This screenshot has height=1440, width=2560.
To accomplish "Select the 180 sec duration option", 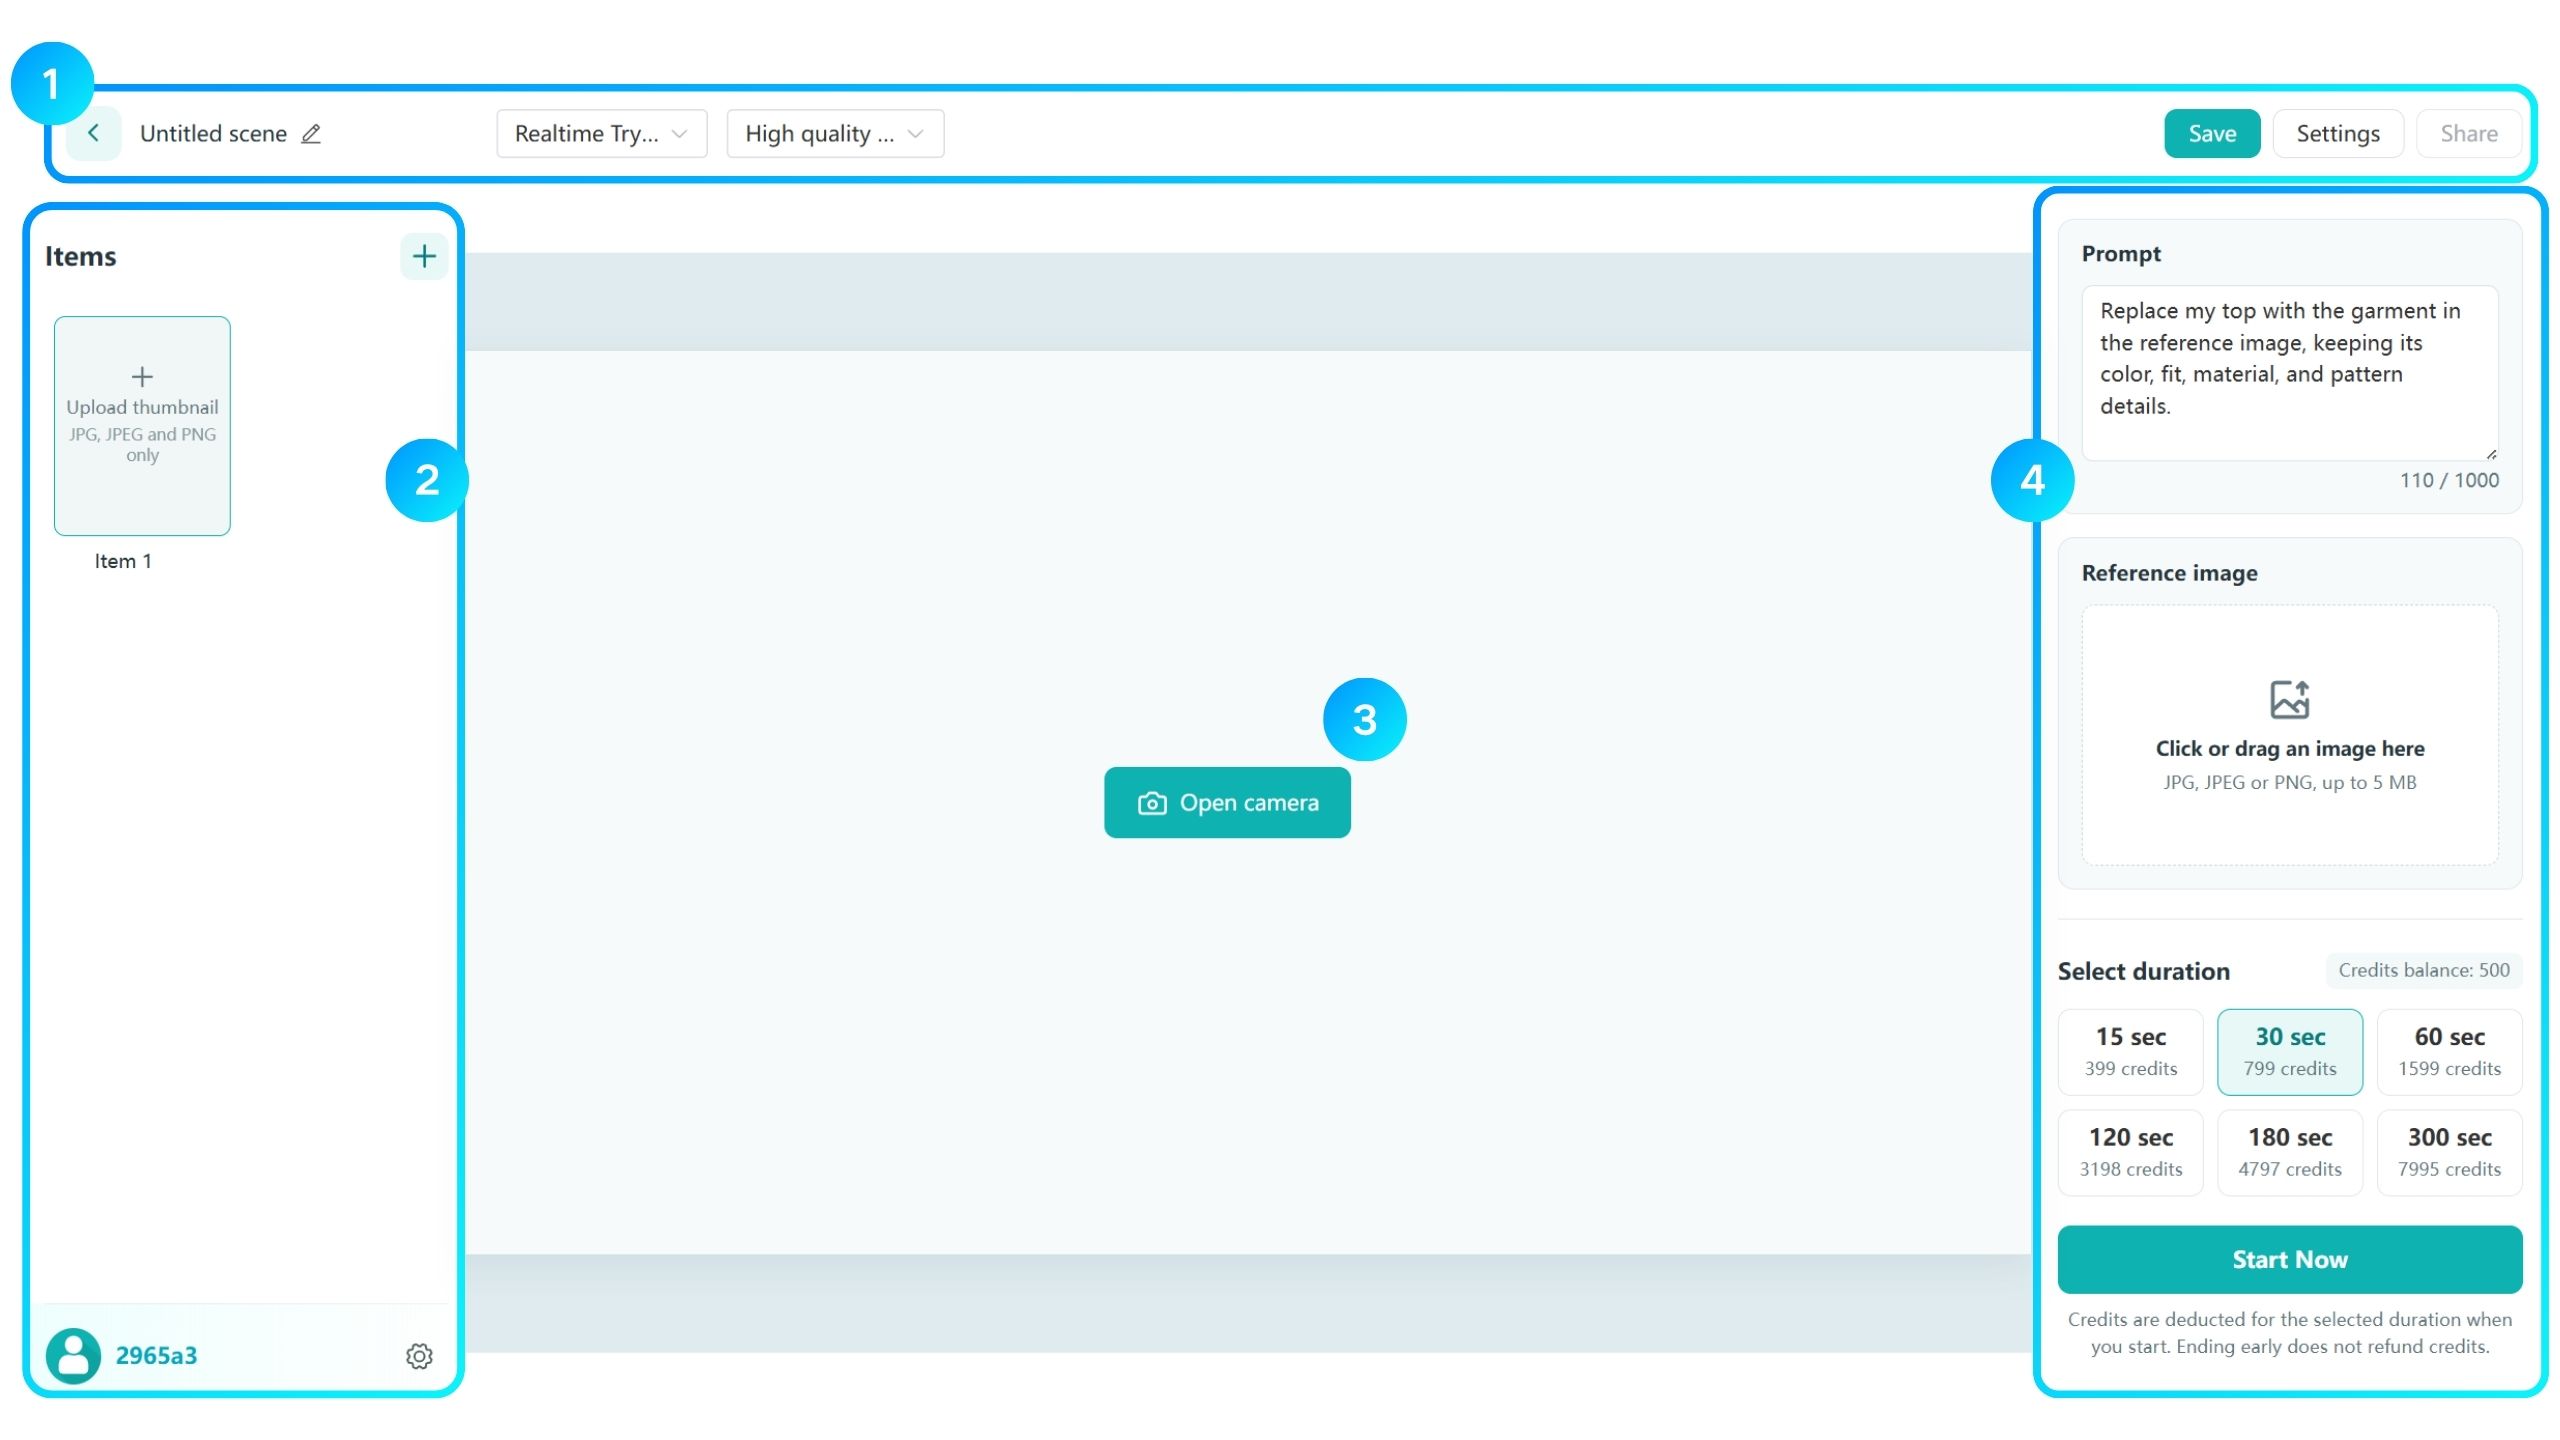I will [2289, 1152].
